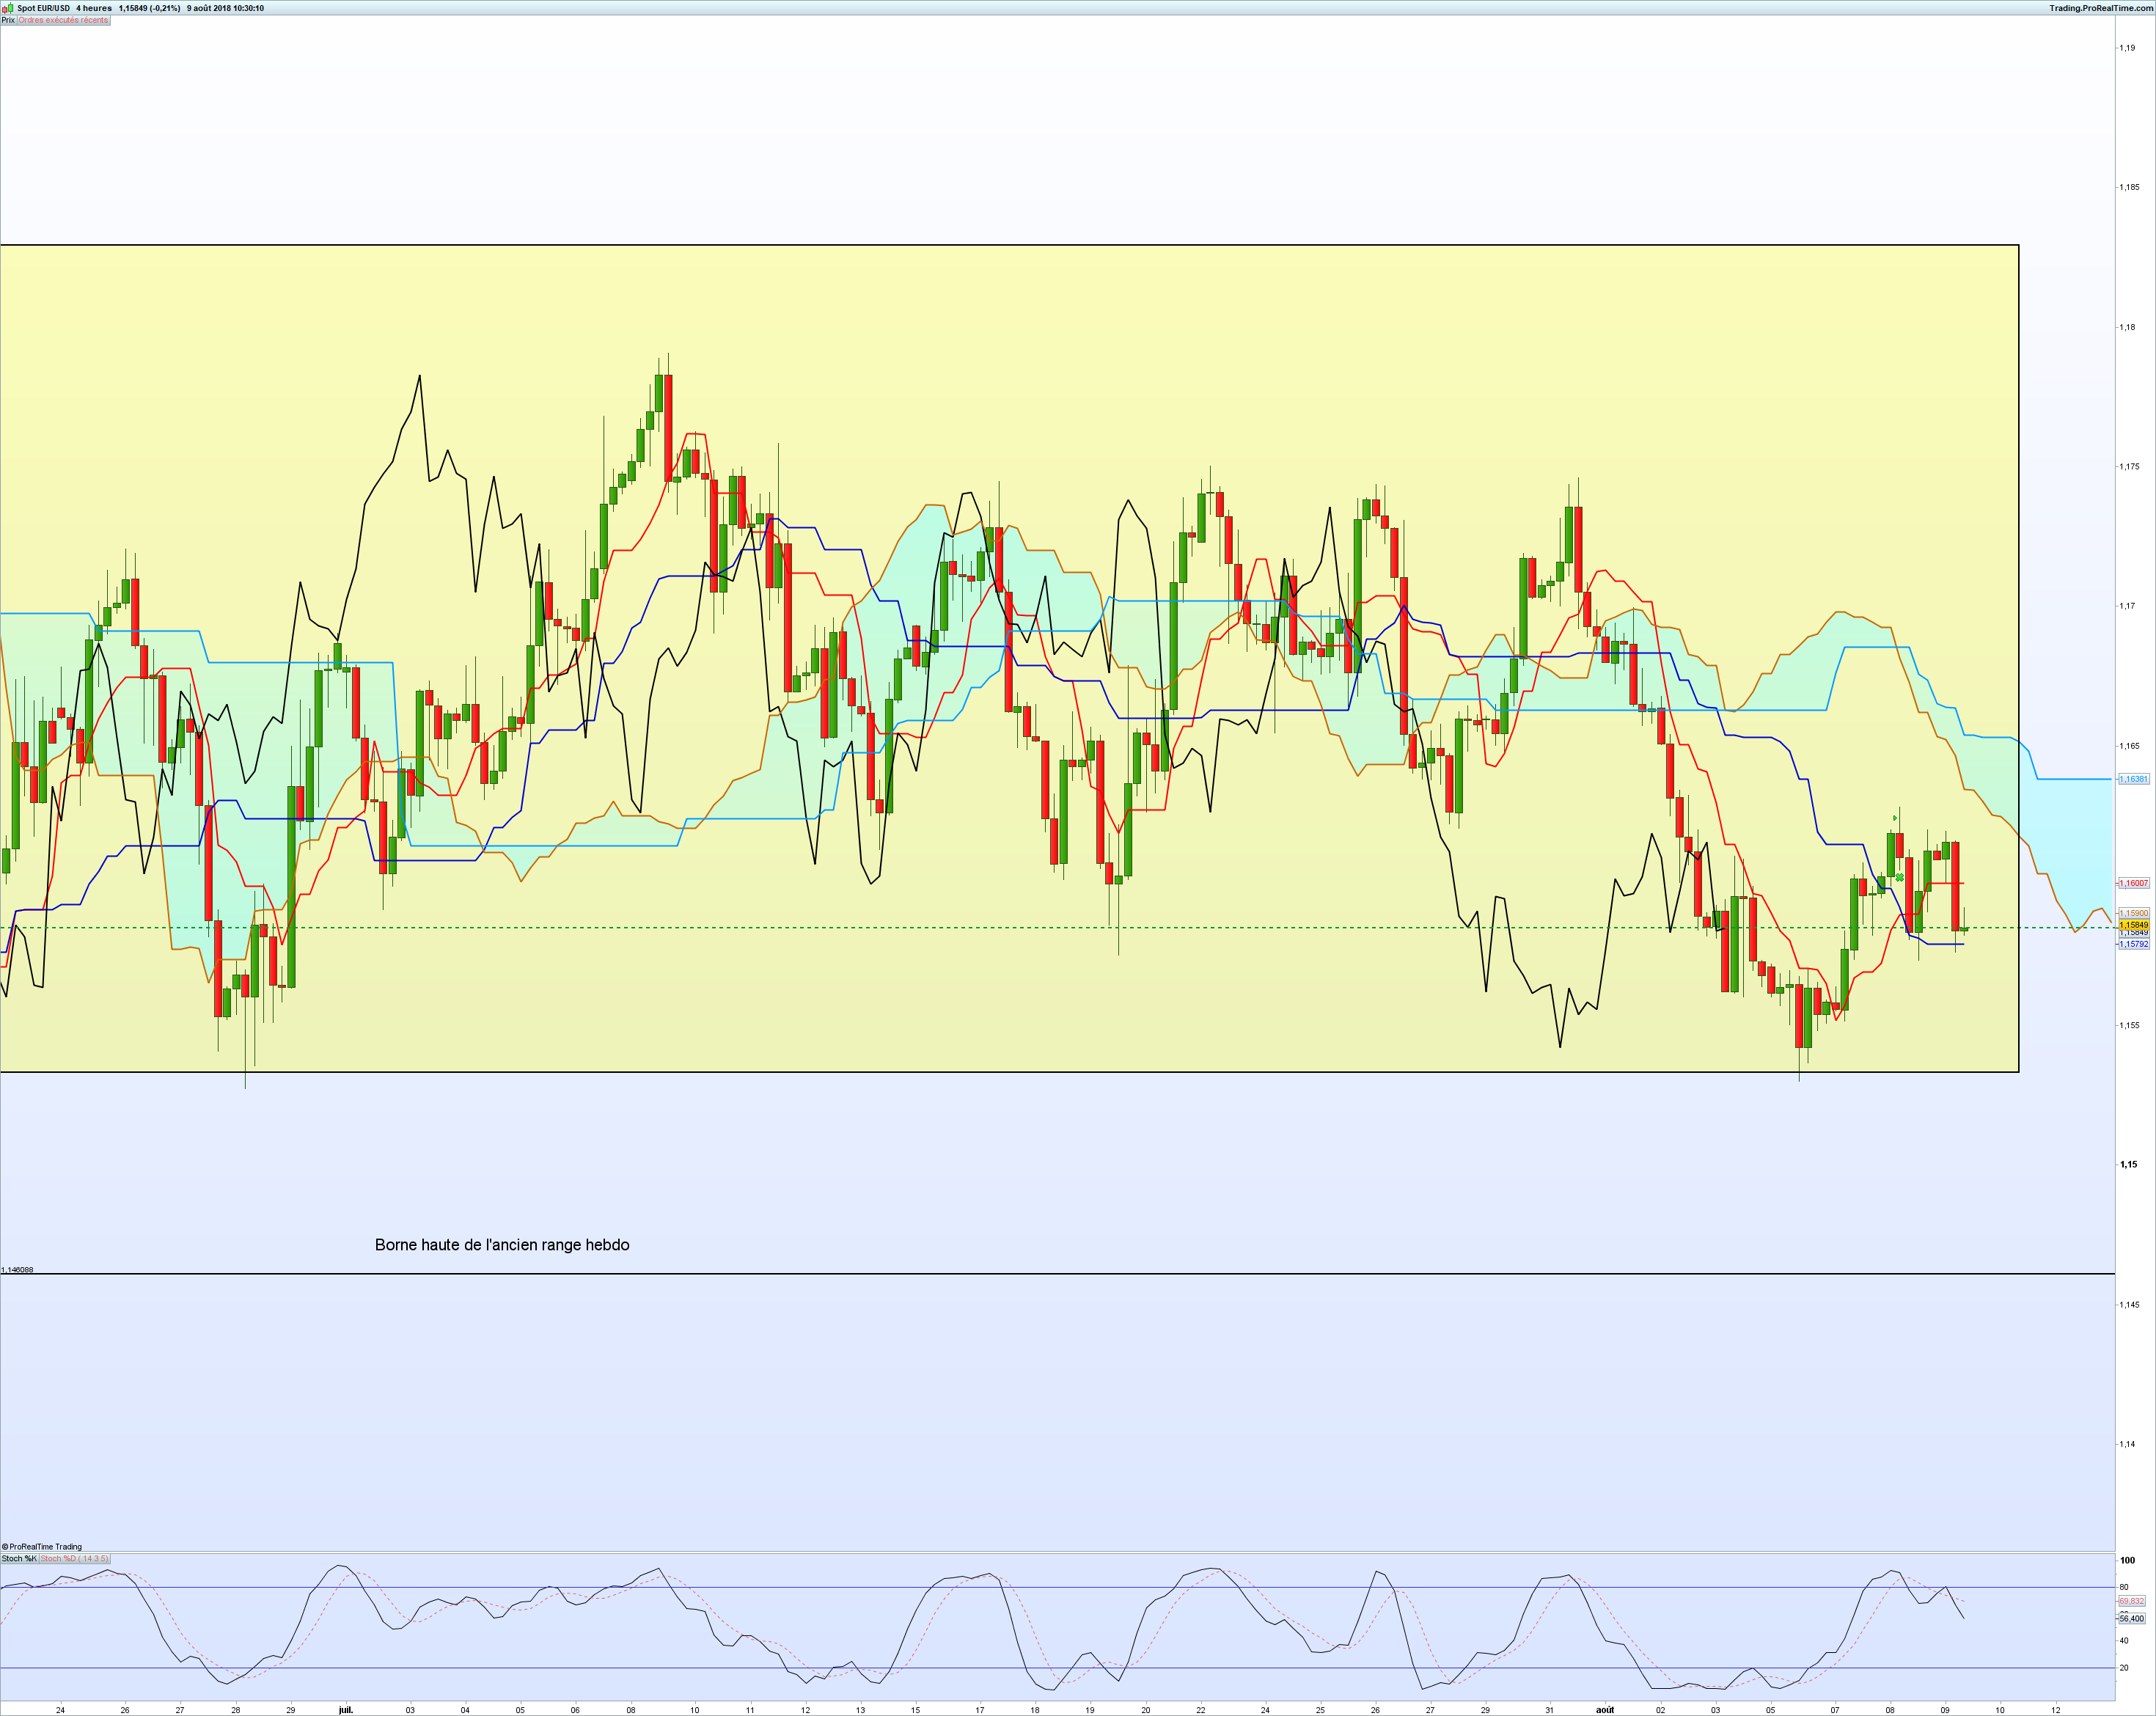Click the 'août' month label on time axis

click(x=1605, y=1710)
